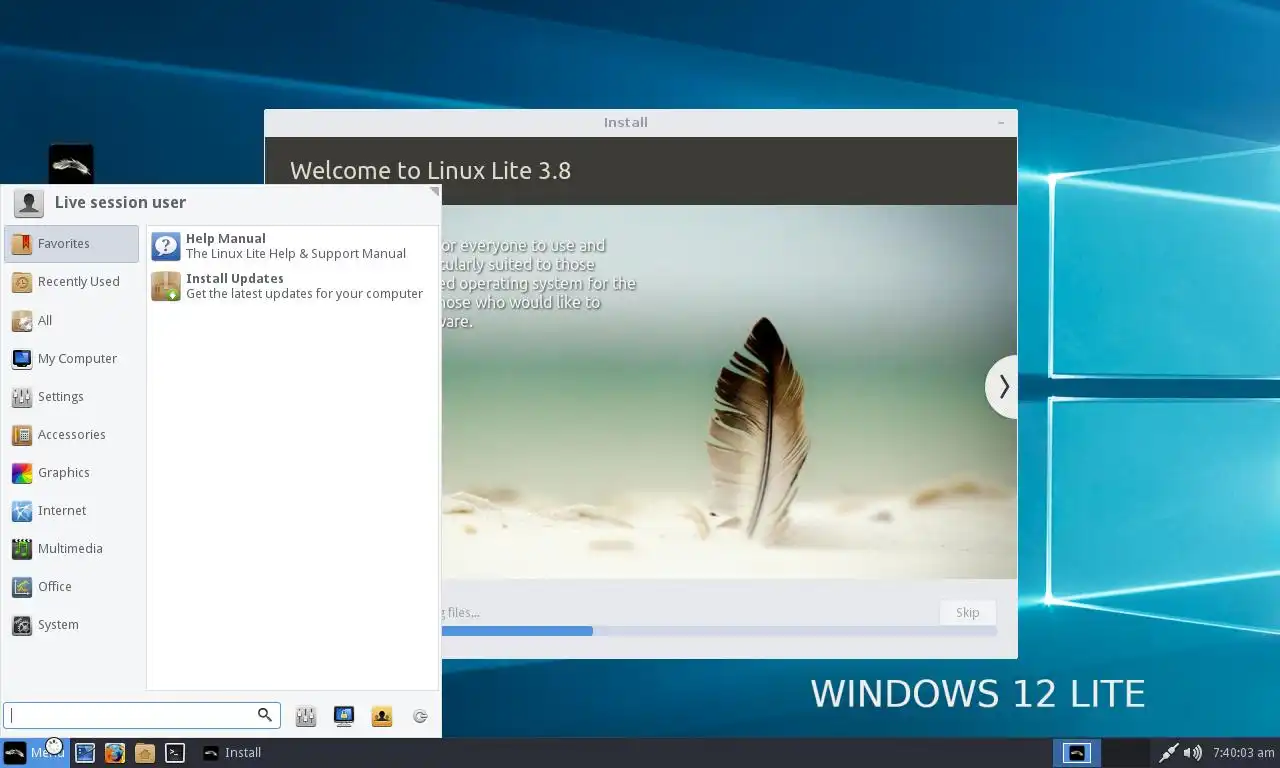Image resolution: width=1280 pixels, height=768 pixels.
Task: Click the Switch Users icon
Action: [x=382, y=716]
